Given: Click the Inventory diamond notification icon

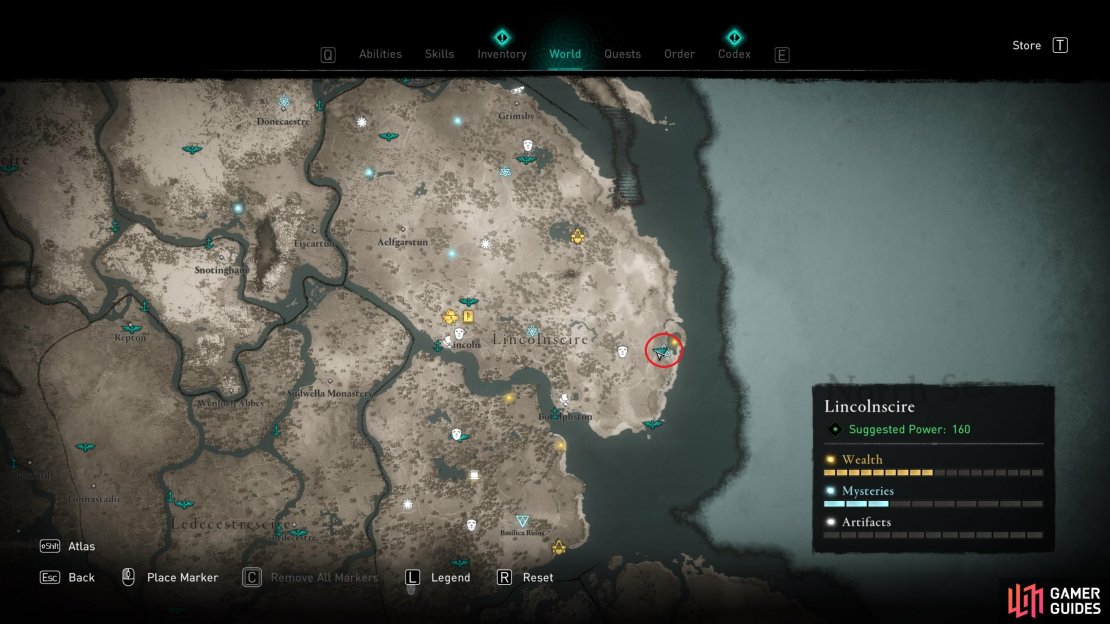Looking at the screenshot, I should point(502,36).
